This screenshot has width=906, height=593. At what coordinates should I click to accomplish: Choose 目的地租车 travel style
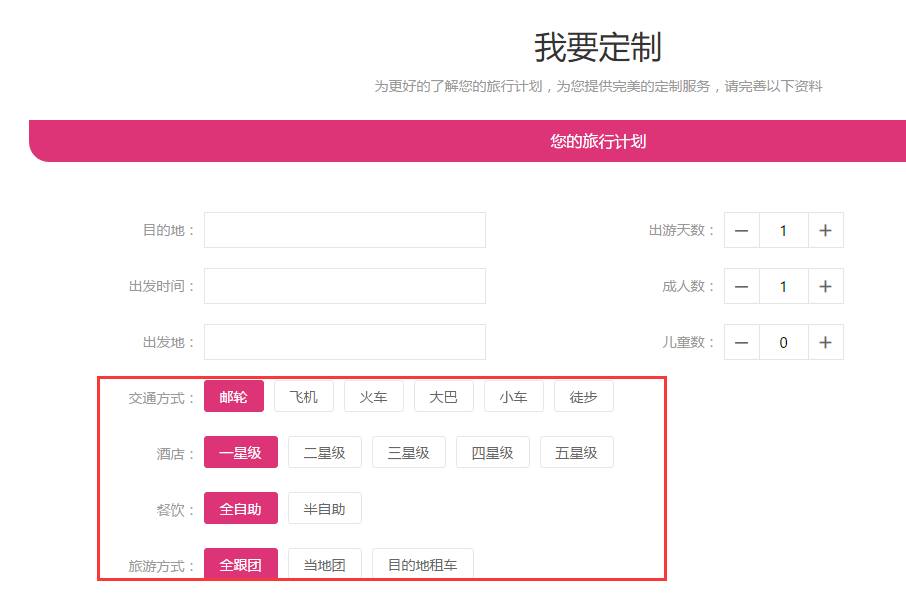pos(422,565)
